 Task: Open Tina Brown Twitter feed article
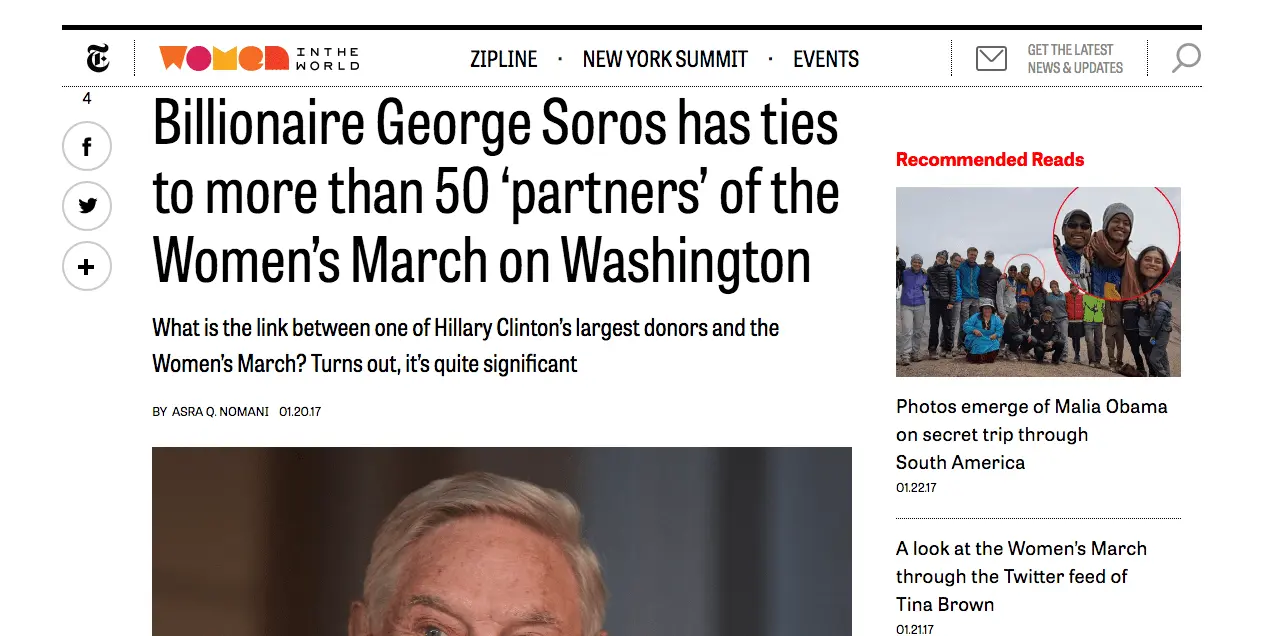click(x=1021, y=576)
